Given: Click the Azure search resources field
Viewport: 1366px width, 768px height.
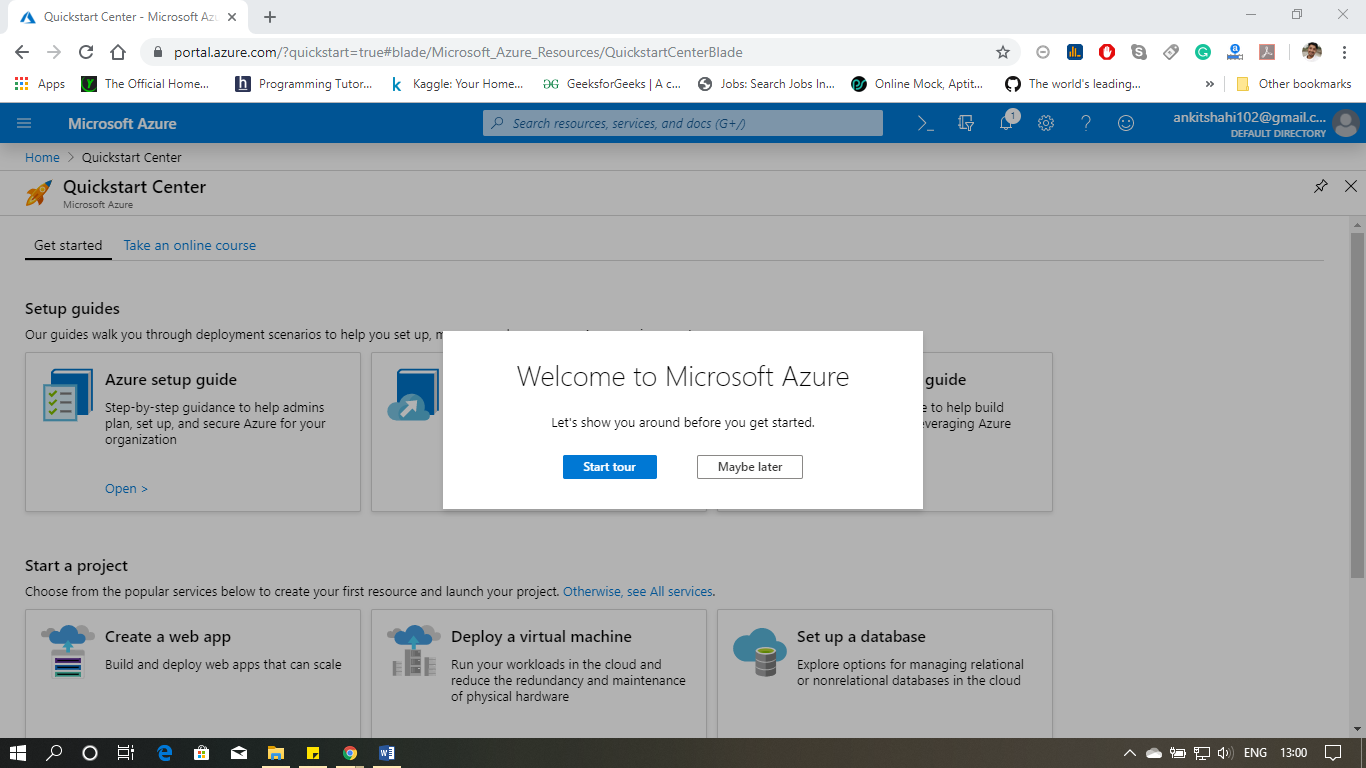Looking at the screenshot, I should (683, 123).
